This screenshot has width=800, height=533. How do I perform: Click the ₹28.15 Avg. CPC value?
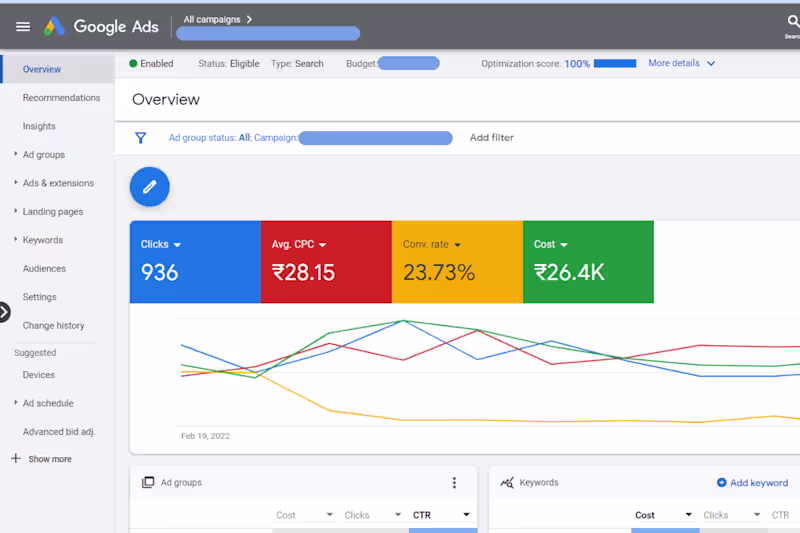pyautogui.click(x=303, y=272)
